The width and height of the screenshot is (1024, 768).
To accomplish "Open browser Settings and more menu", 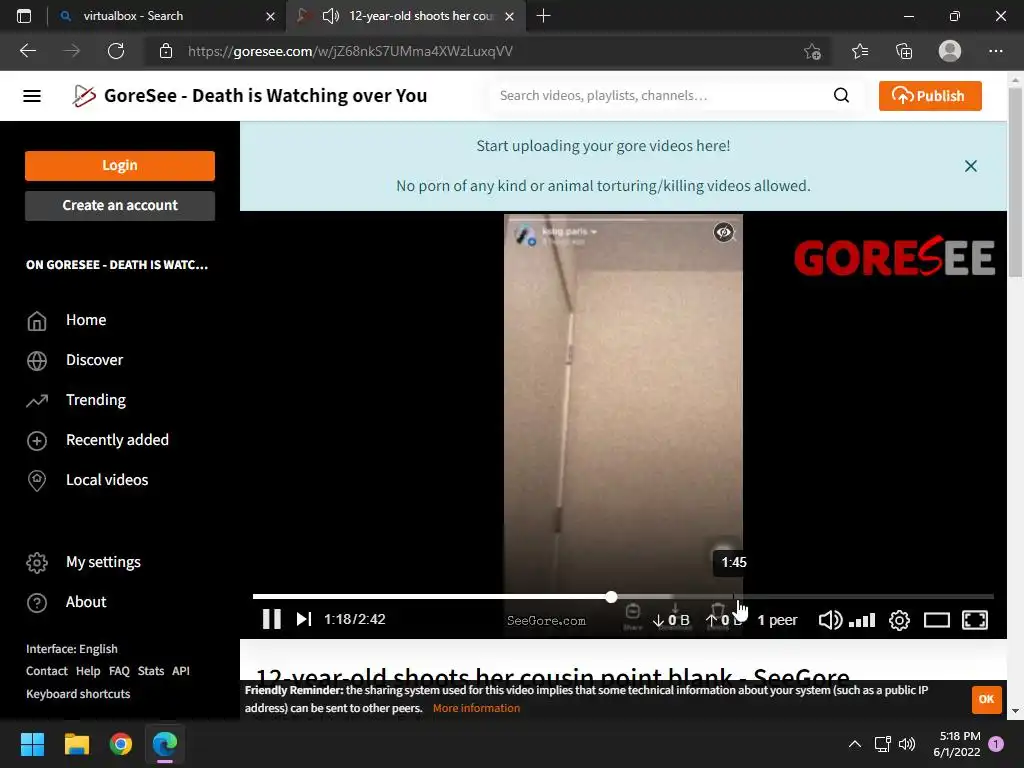I will (x=995, y=51).
